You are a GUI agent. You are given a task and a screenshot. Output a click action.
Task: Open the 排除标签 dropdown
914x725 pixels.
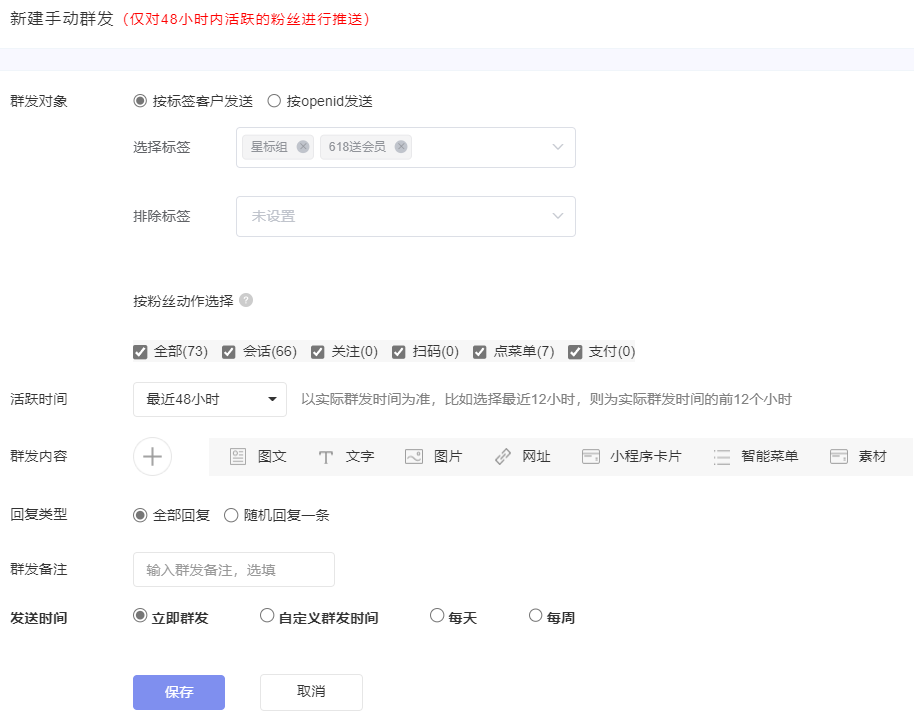[x=405, y=216]
